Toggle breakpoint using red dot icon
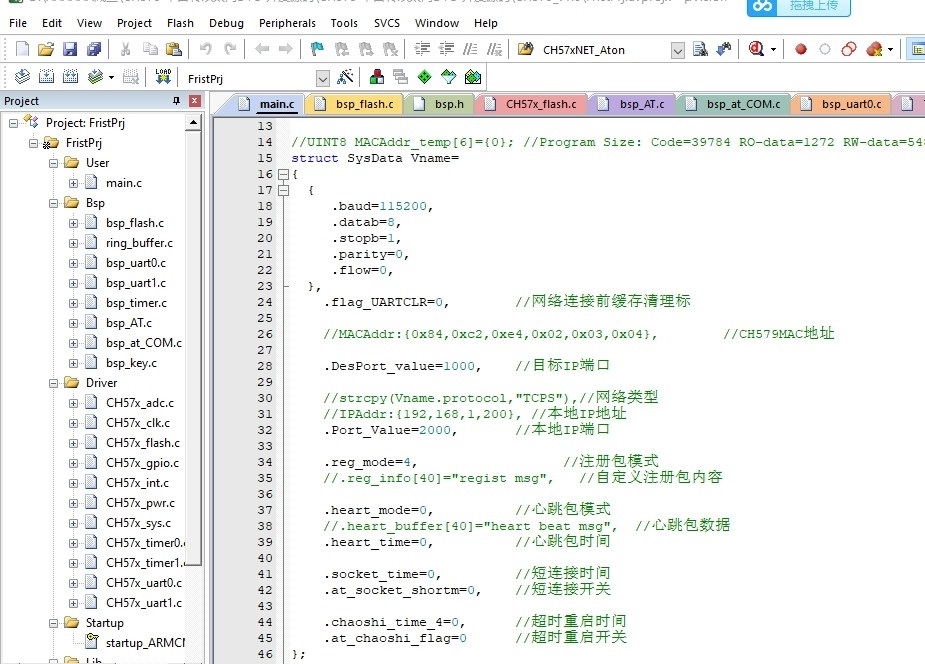The height and width of the screenshot is (664, 925). 801,49
